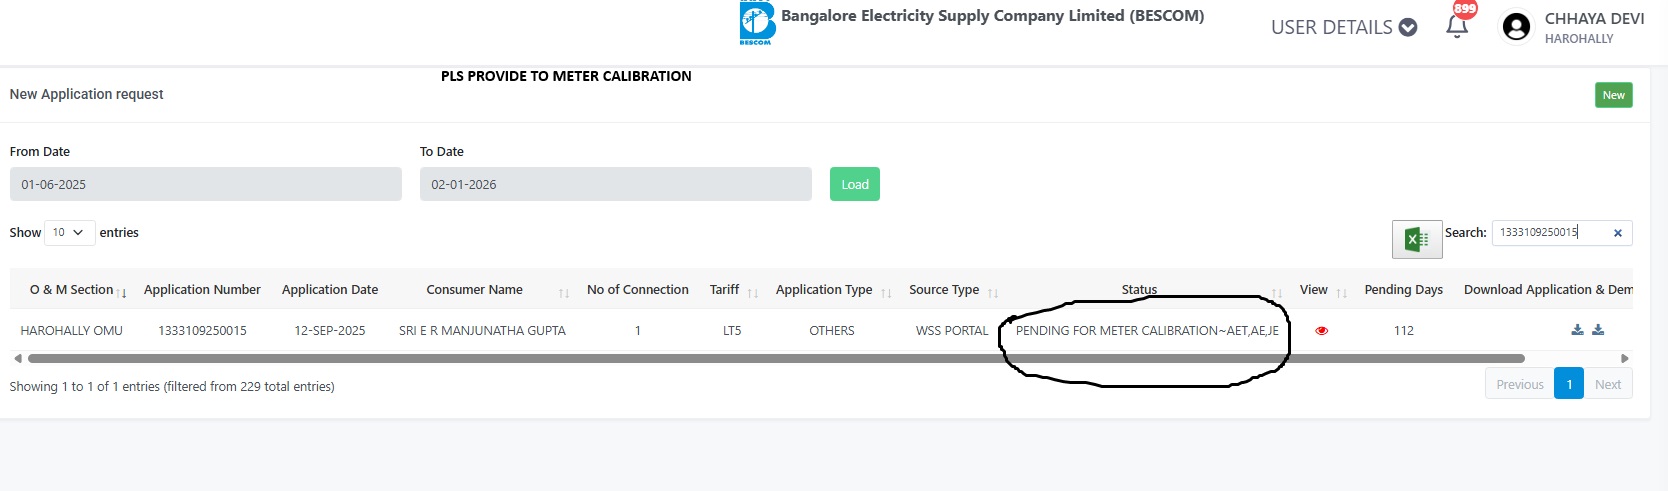Viewport: 1668px width, 491px height.
Task: Click the first download icon in the row
Action: pyautogui.click(x=1577, y=330)
